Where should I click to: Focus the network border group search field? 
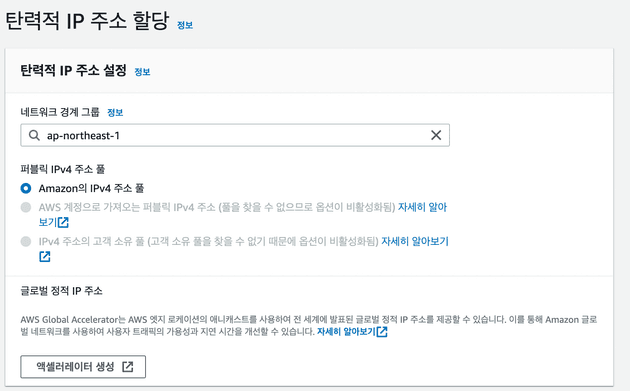tap(235, 135)
